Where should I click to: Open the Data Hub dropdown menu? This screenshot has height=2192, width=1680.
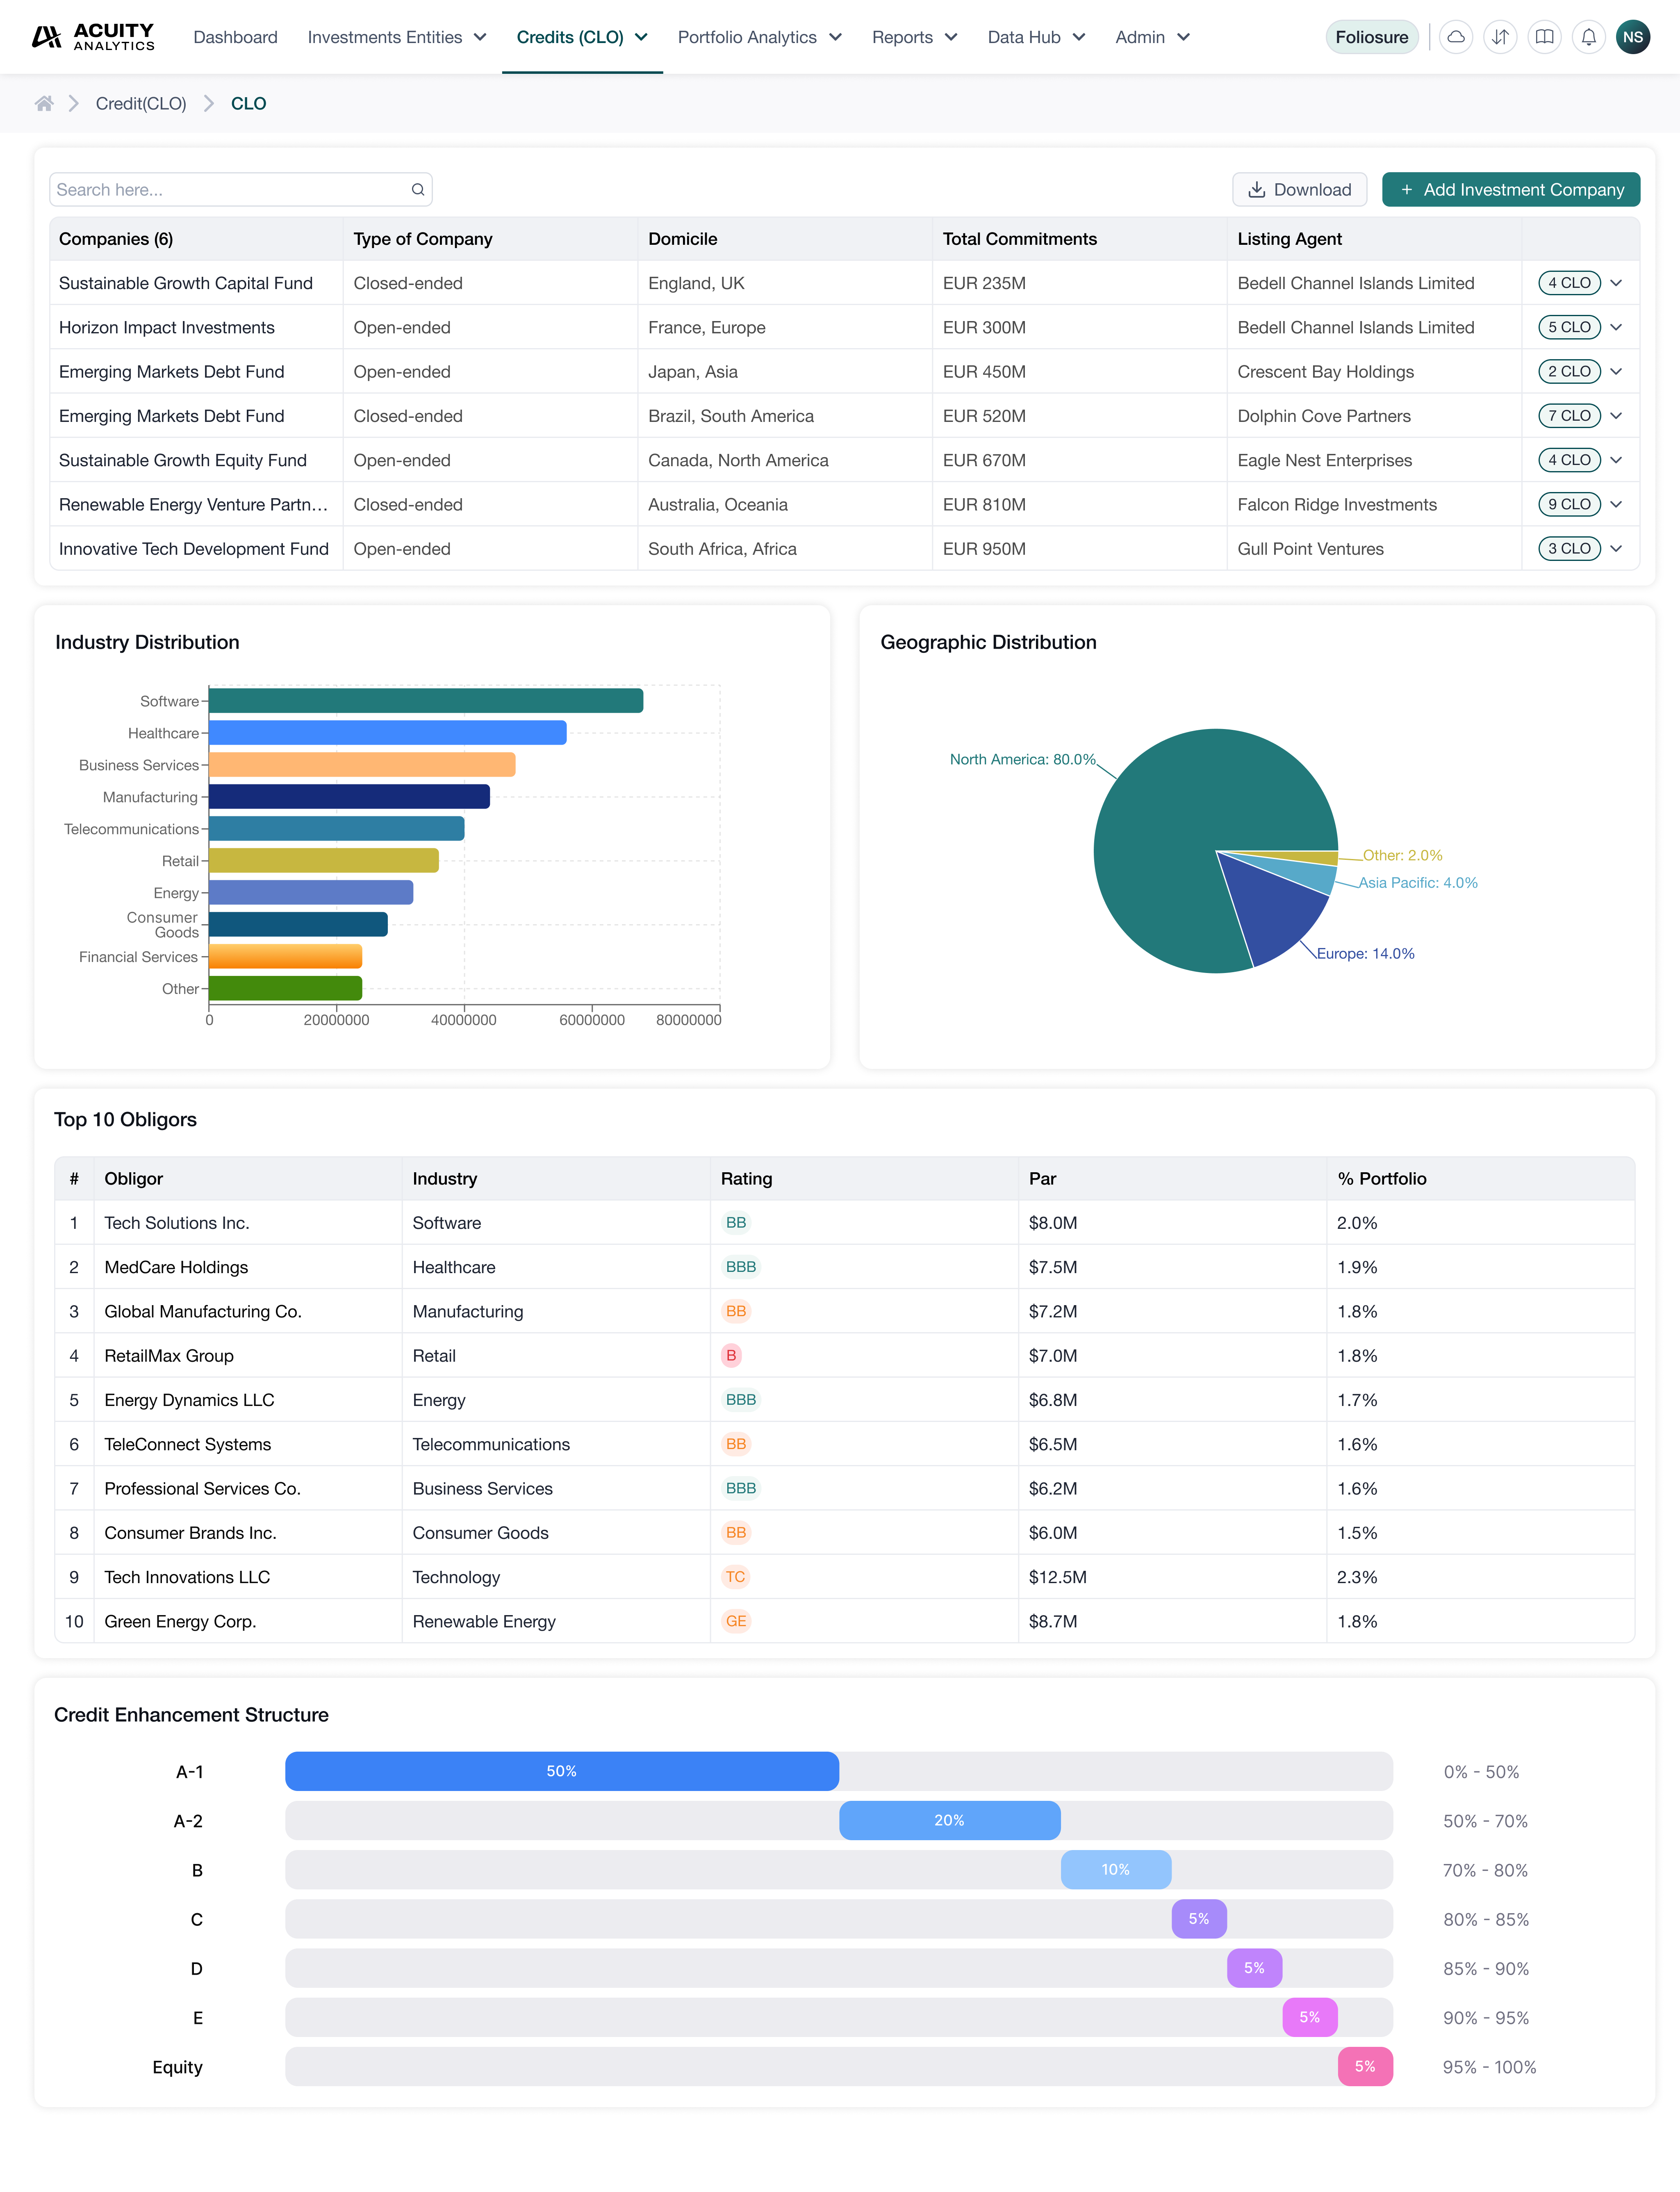click(1035, 37)
